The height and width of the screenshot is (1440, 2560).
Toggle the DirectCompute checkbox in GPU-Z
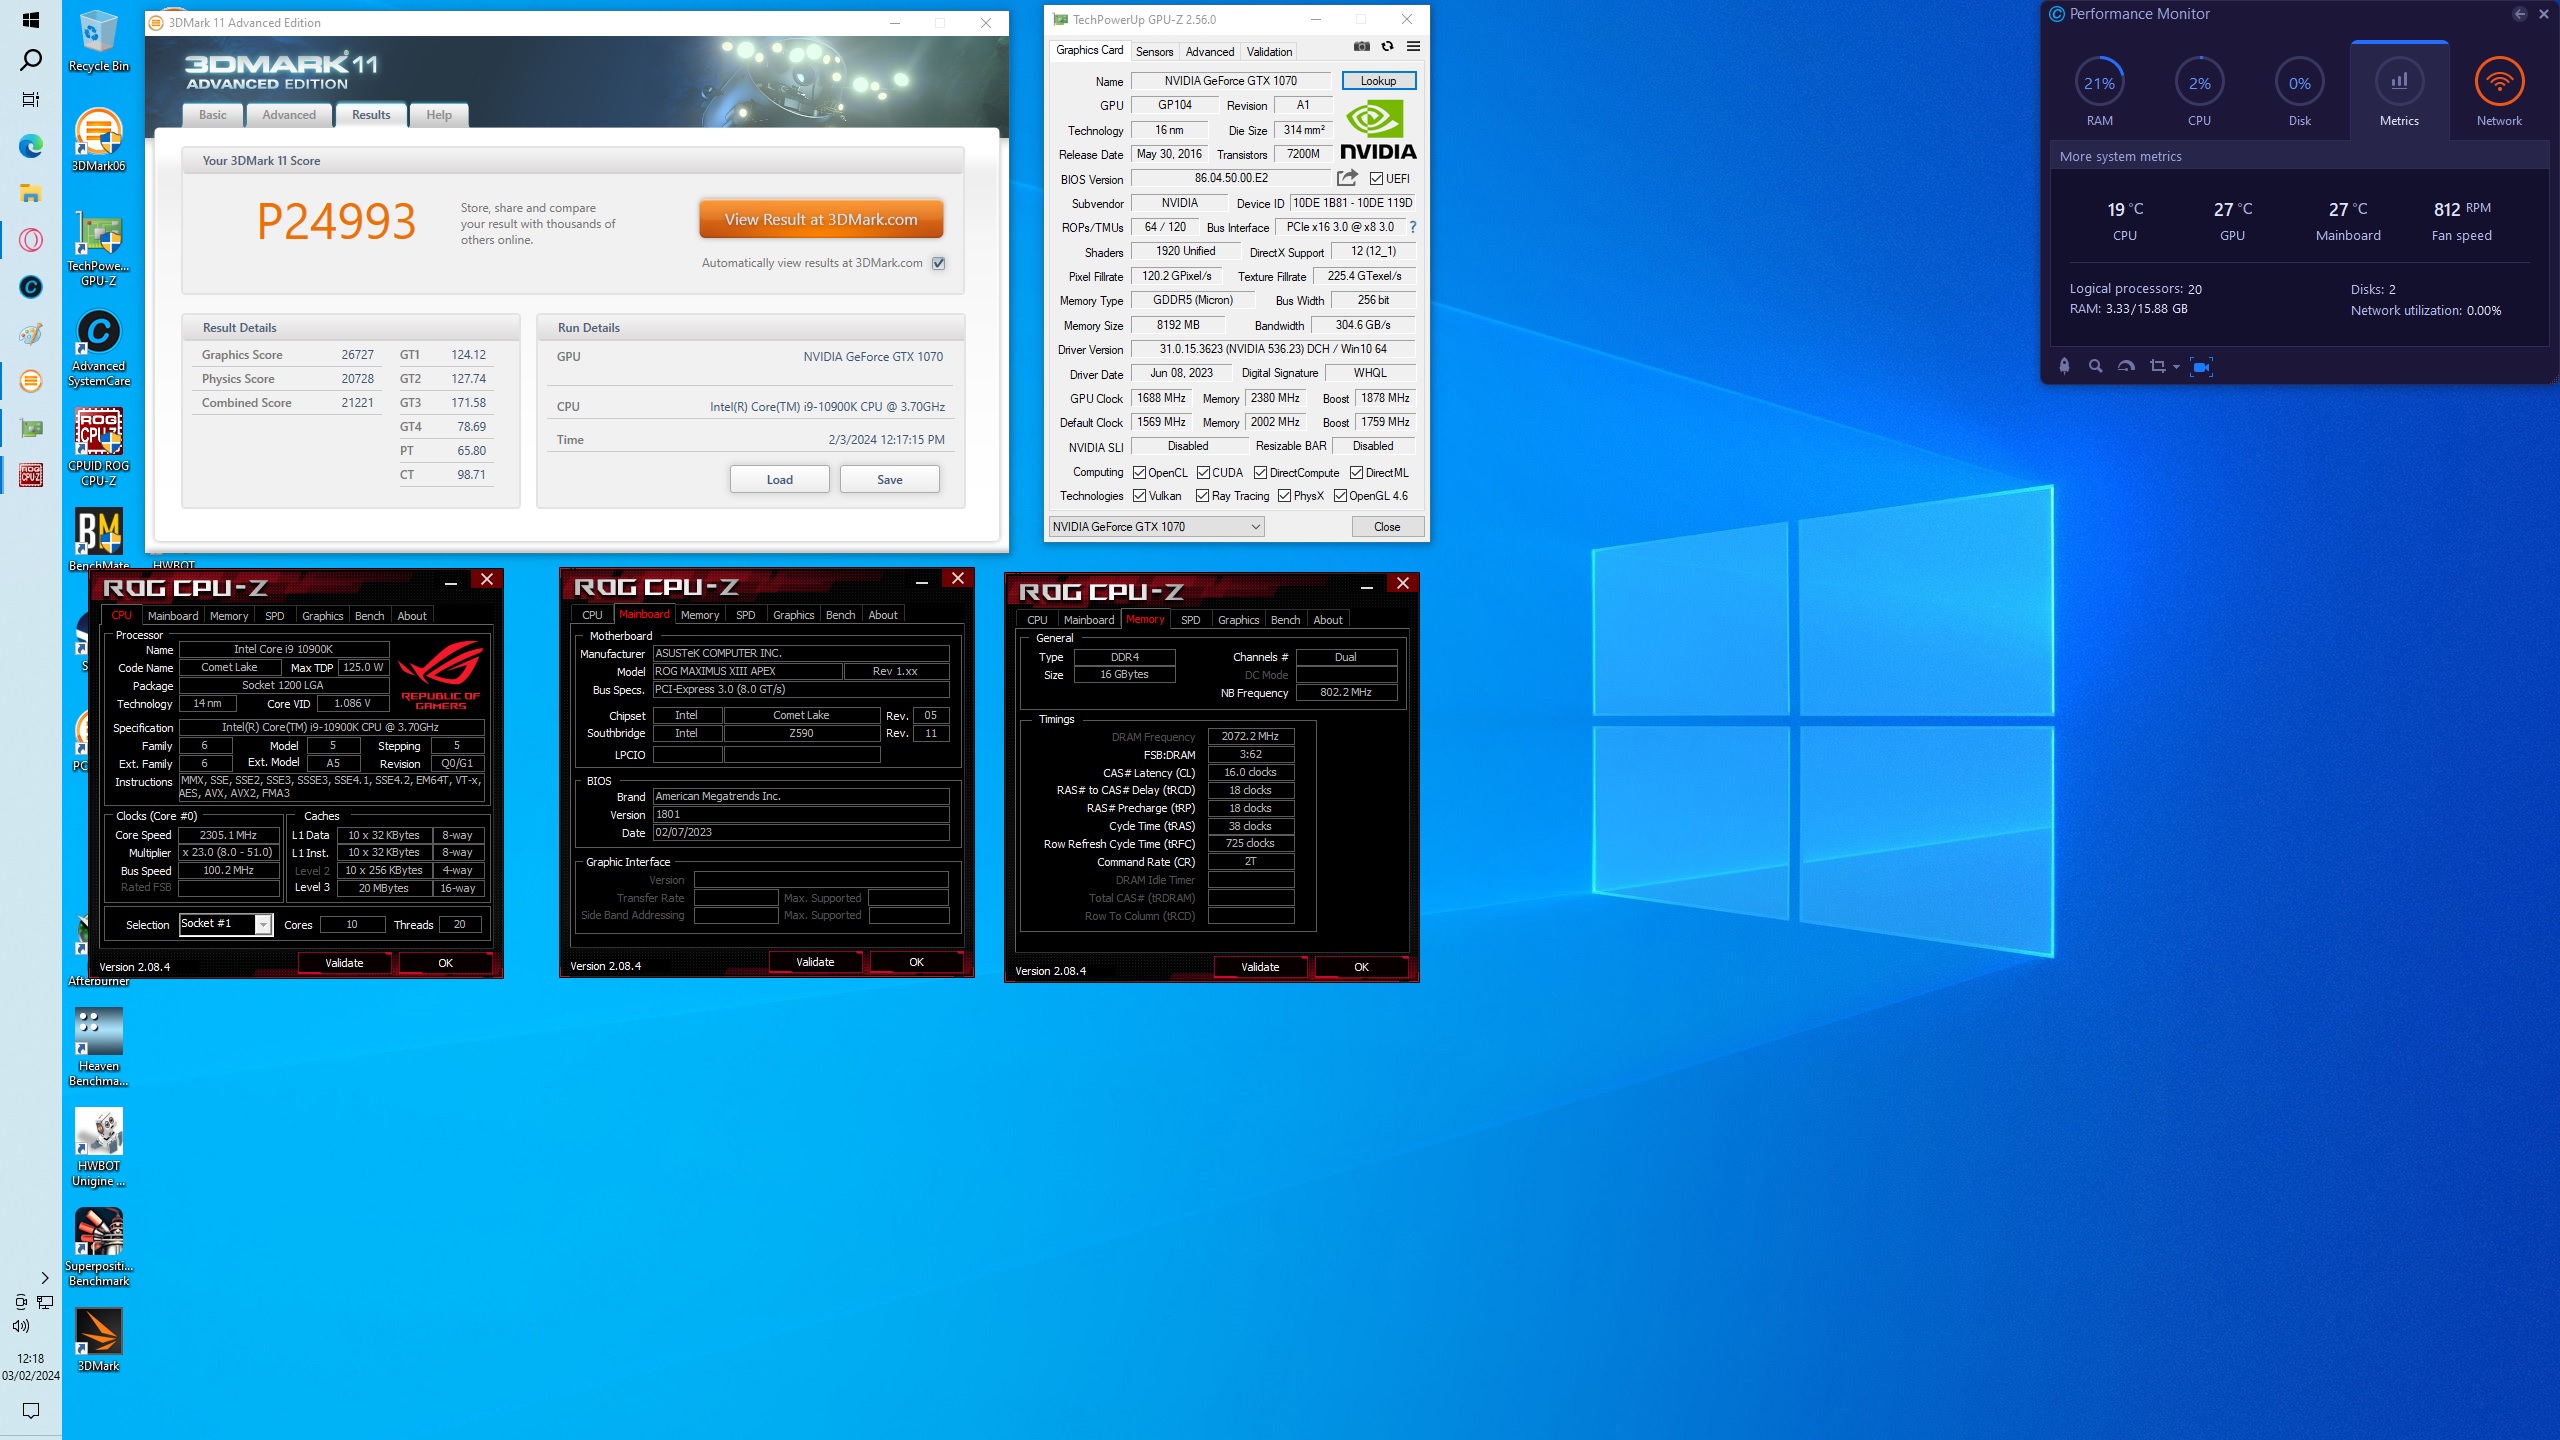click(1261, 473)
